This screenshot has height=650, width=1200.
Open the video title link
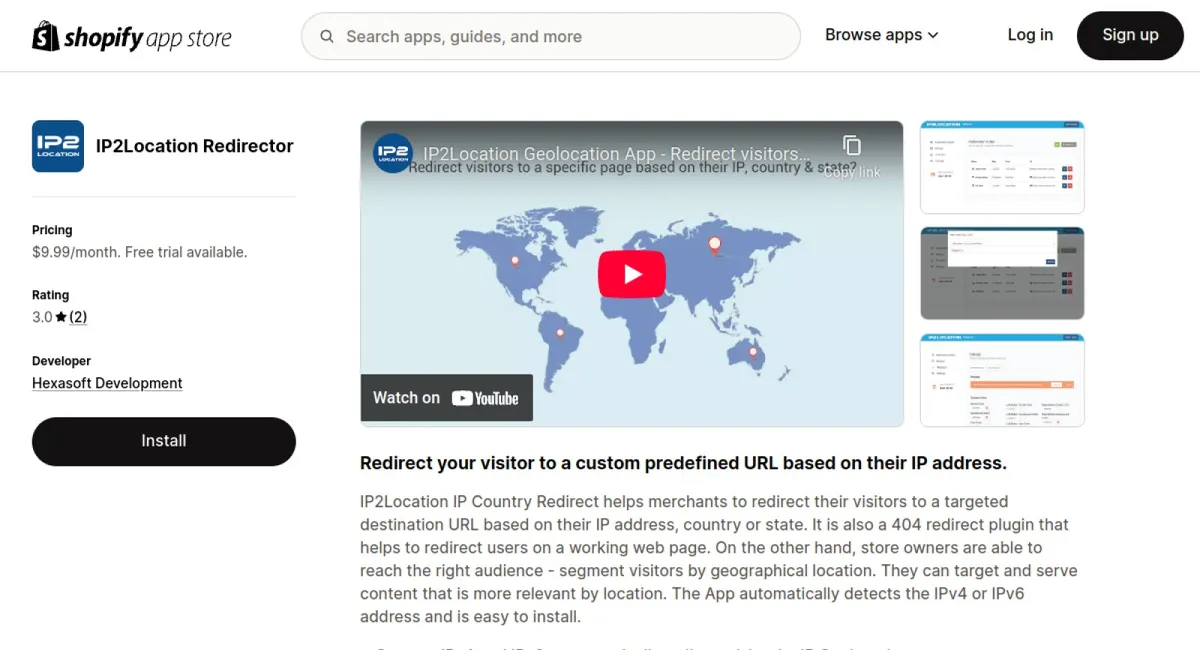(x=617, y=154)
